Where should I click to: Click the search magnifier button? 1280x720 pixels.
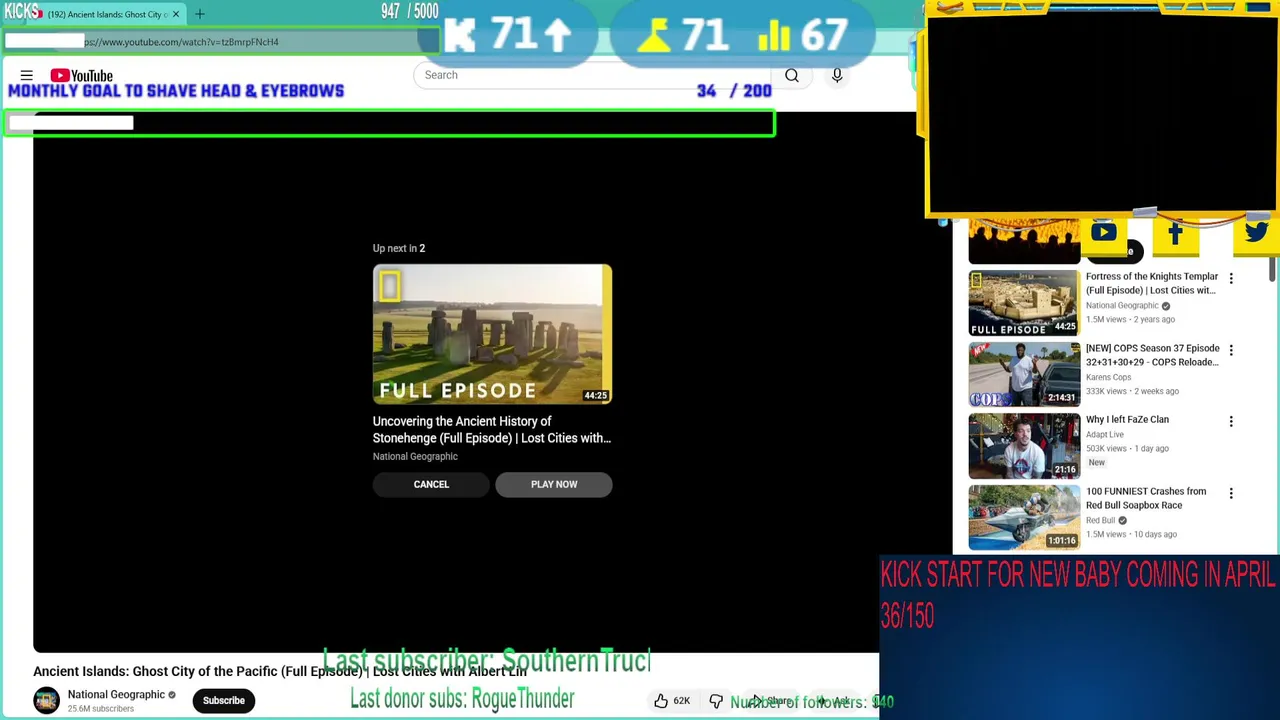point(791,75)
